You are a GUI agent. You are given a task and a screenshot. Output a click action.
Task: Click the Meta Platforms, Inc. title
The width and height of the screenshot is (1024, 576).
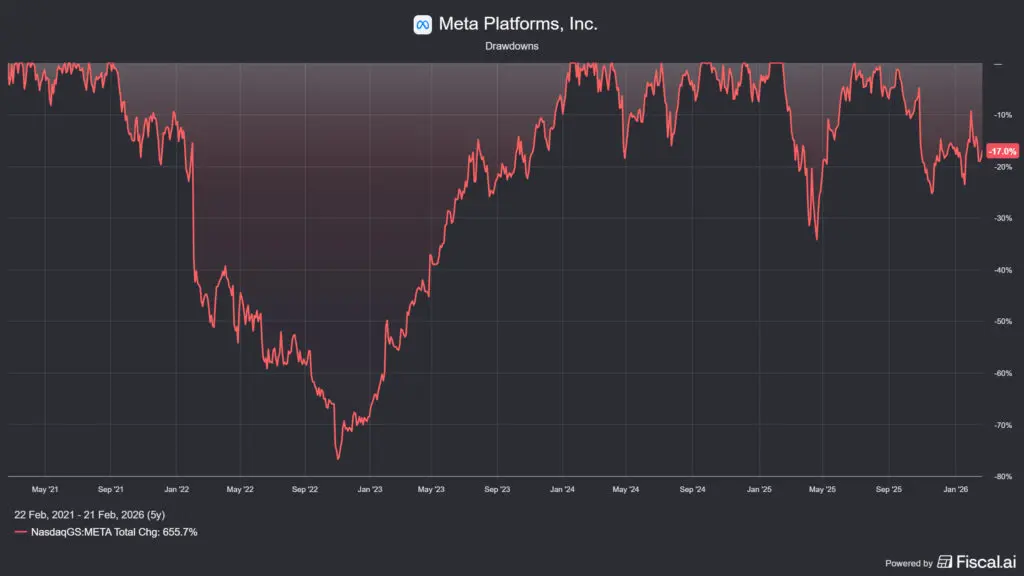point(518,24)
